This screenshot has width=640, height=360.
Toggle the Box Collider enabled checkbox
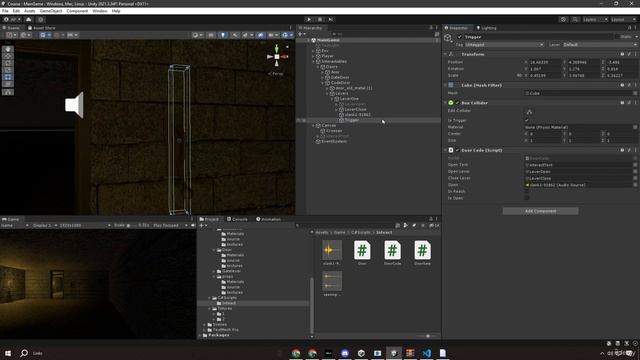coord(457,103)
